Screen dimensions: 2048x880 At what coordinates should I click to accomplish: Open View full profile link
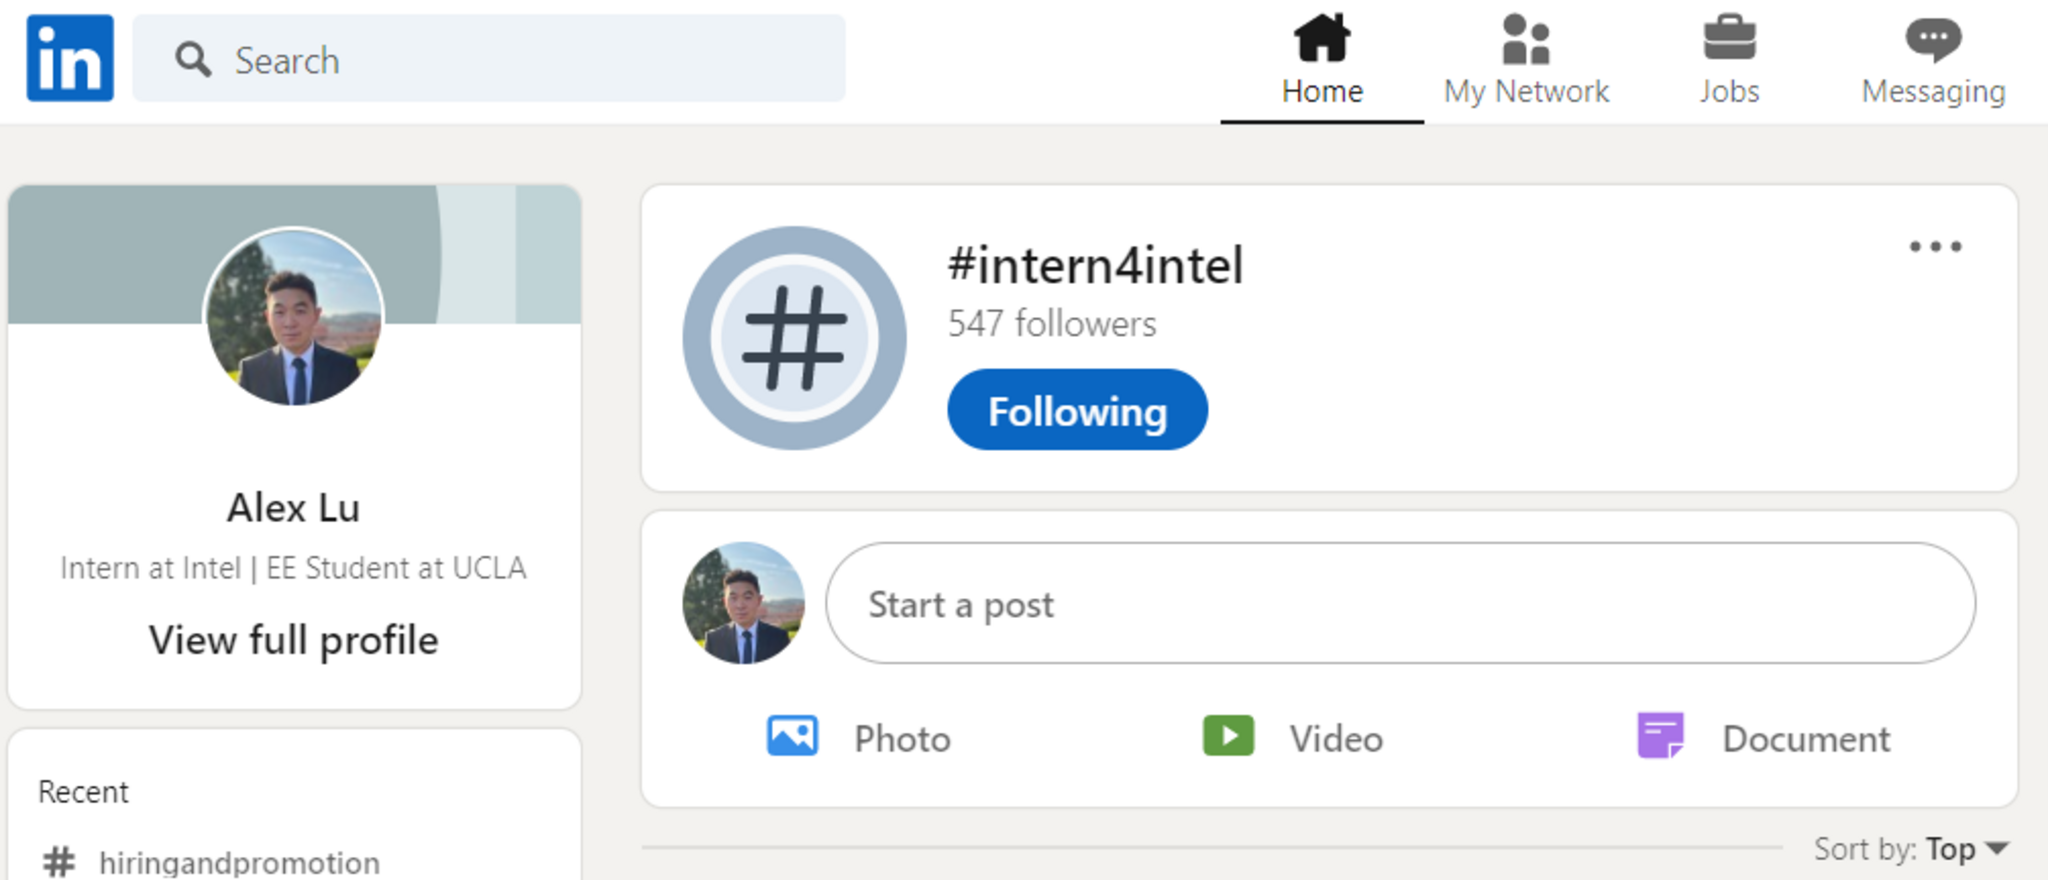pyautogui.click(x=294, y=640)
